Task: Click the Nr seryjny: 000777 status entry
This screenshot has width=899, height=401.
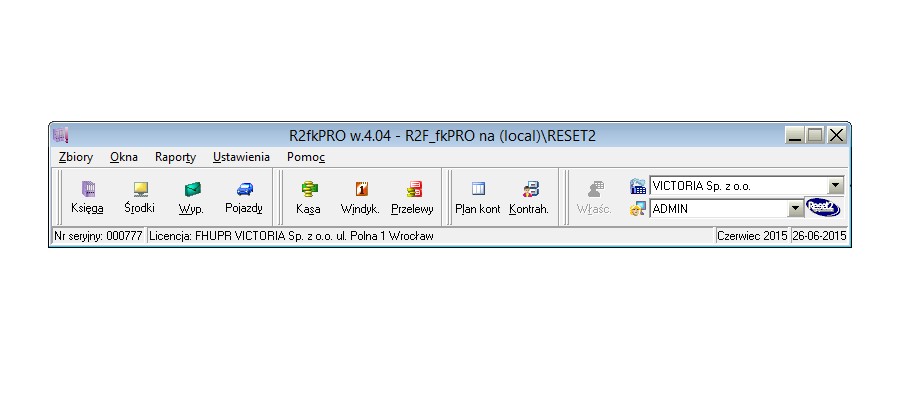Action: (x=98, y=236)
